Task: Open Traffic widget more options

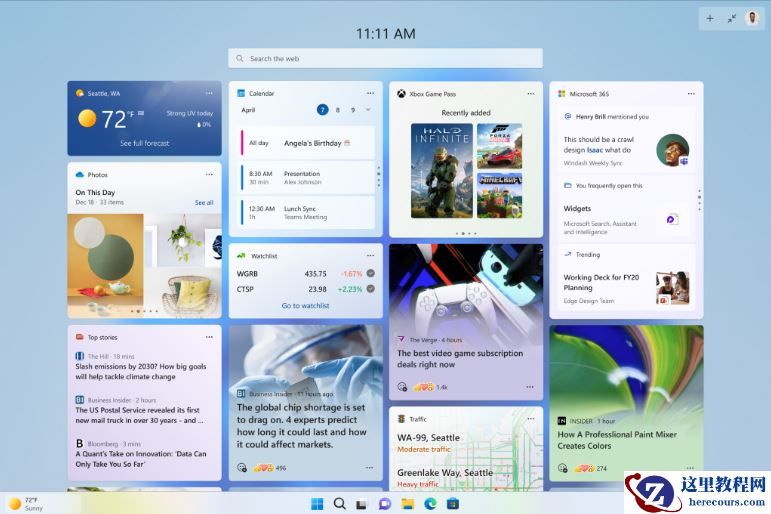Action: click(x=531, y=419)
